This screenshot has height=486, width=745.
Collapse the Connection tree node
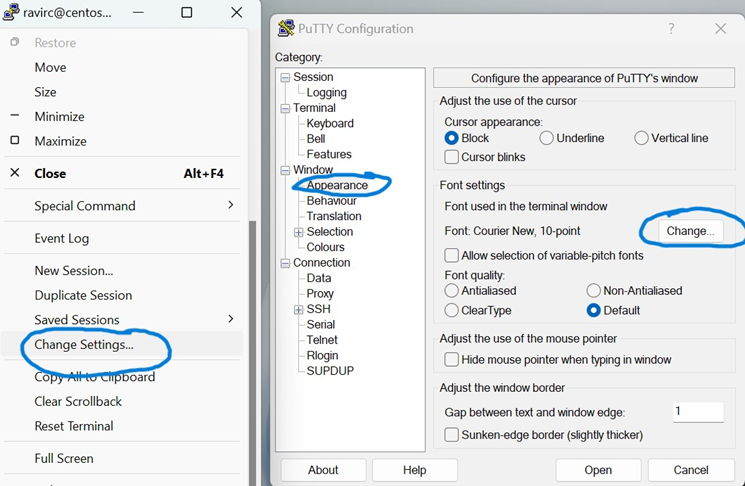click(x=285, y=263)
